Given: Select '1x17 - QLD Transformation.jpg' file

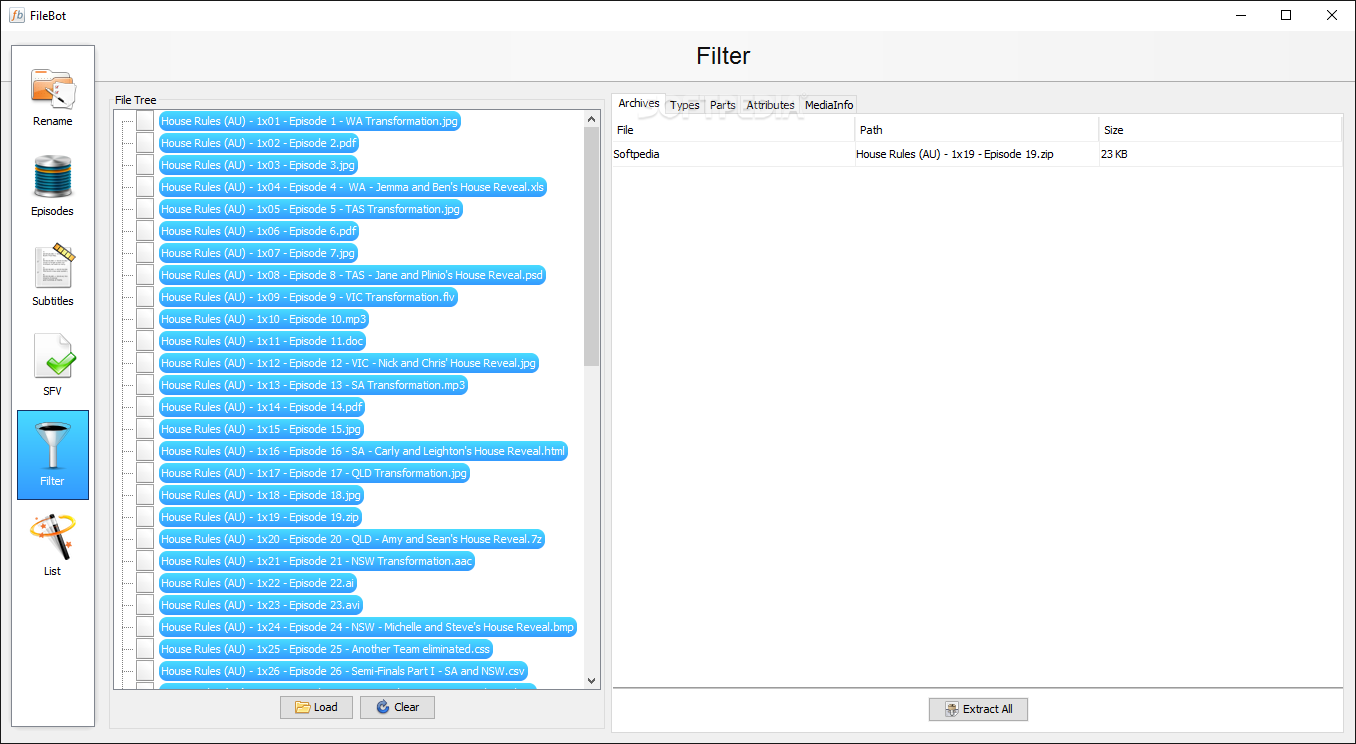Looking at the screenshot, I should (314, 473).
